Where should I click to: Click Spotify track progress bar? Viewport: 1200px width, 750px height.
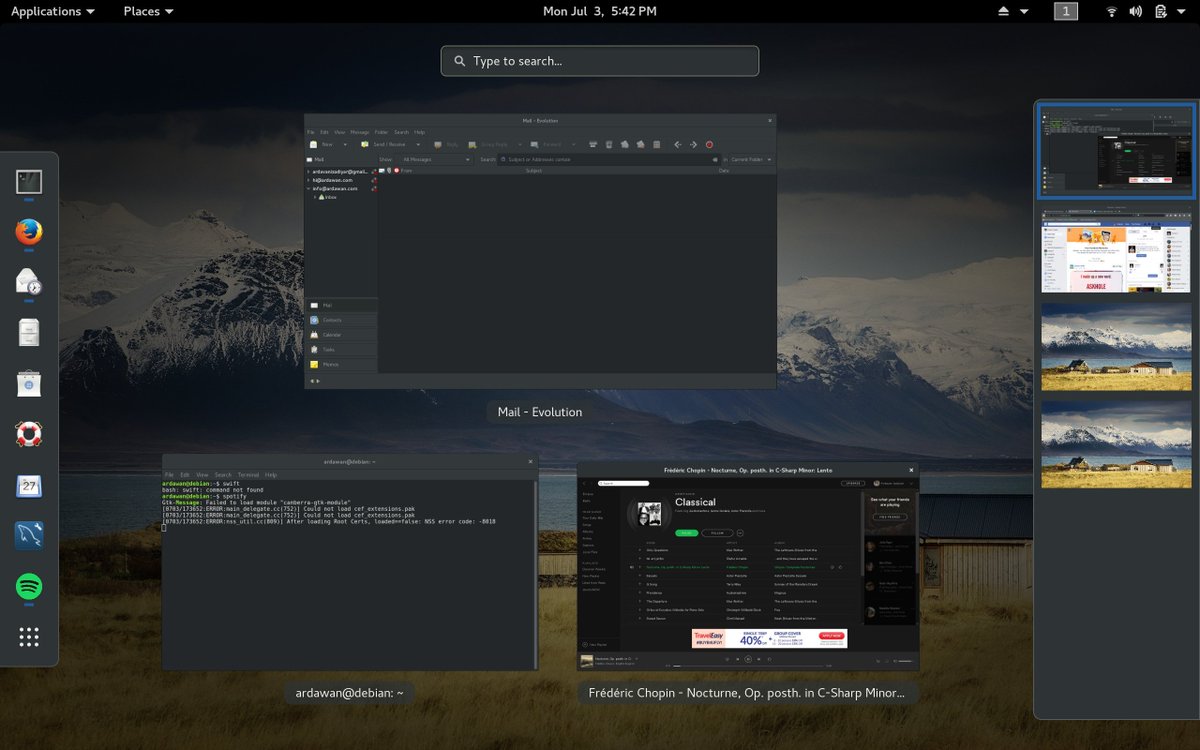(x=748, y=666)
